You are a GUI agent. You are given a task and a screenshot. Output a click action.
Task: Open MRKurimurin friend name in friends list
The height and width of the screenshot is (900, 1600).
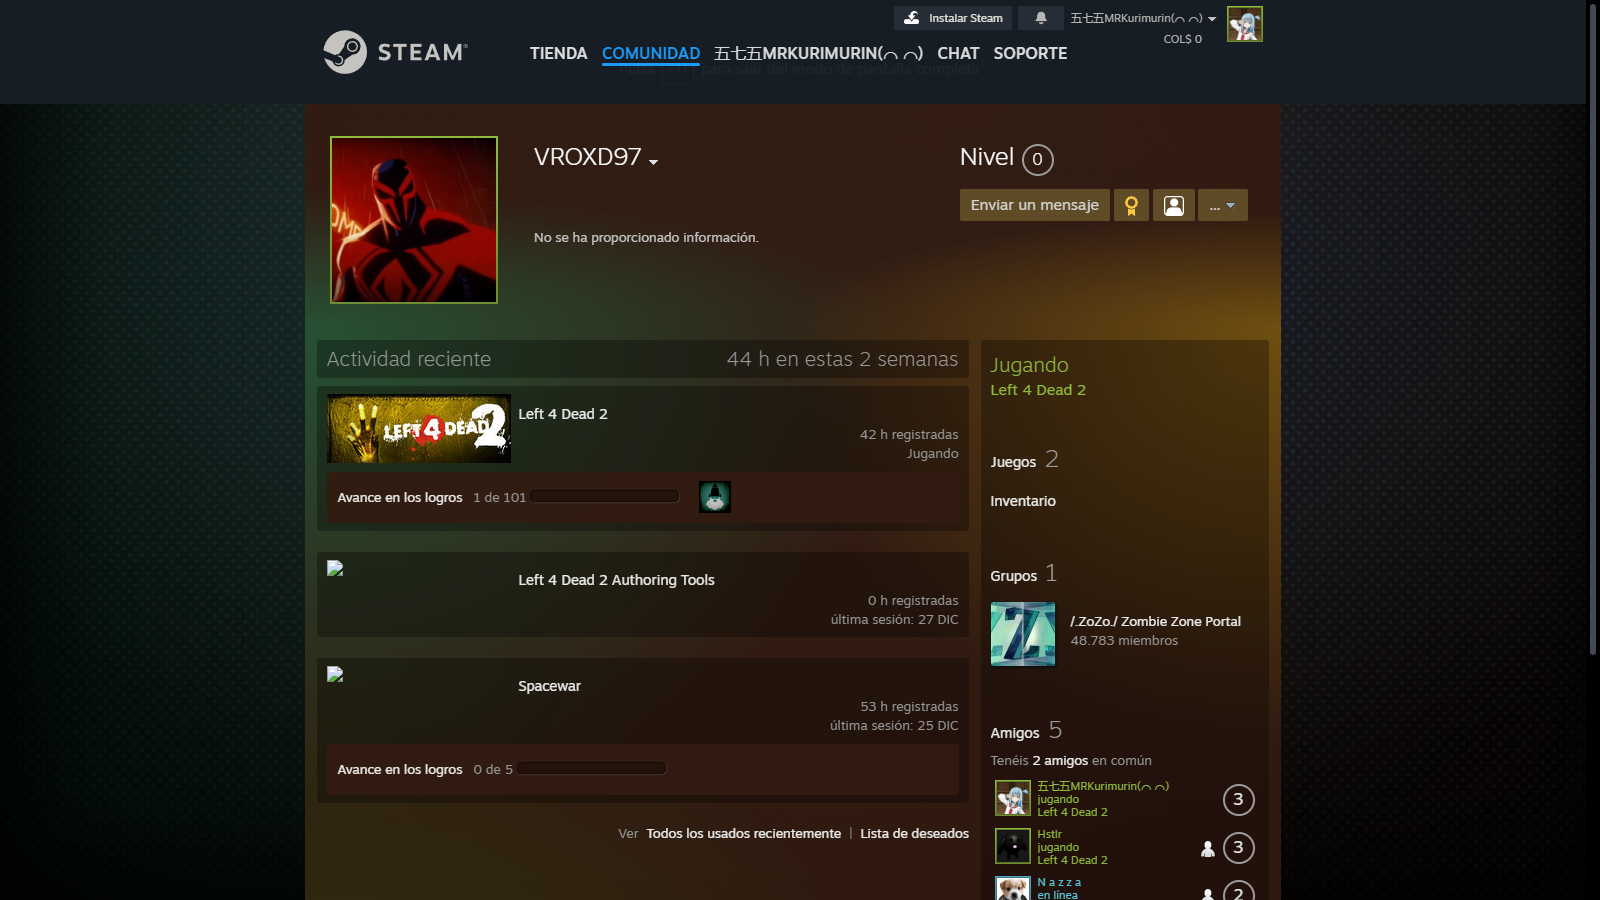click(1103, 786)
